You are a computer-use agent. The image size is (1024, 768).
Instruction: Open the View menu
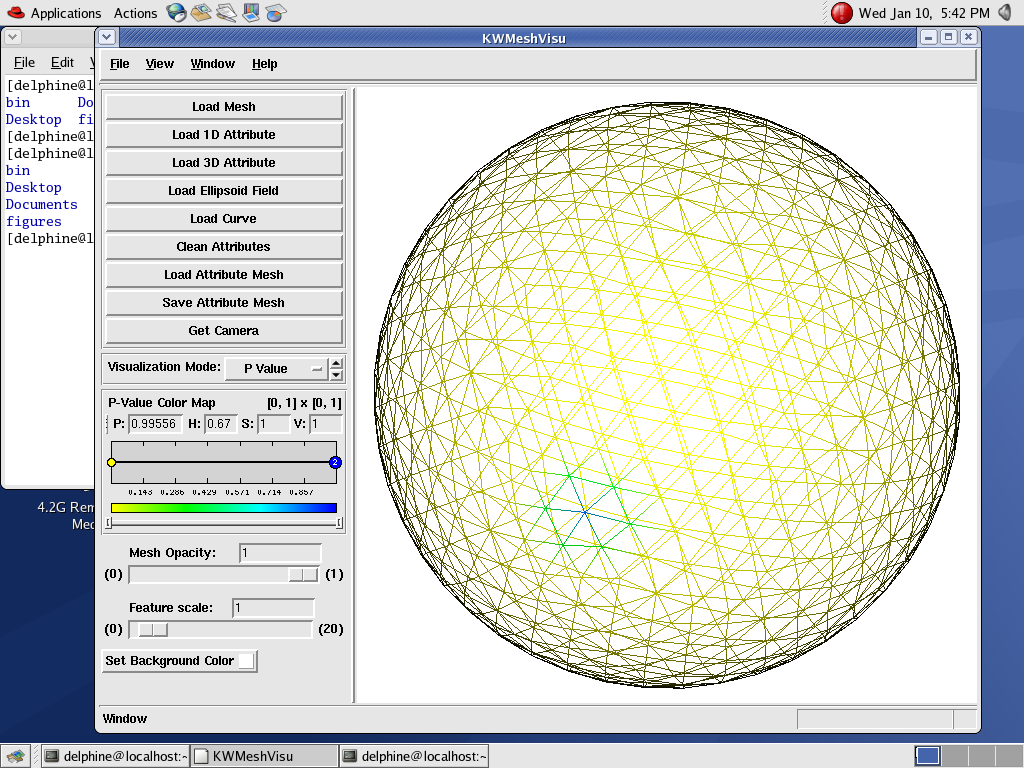159,64
